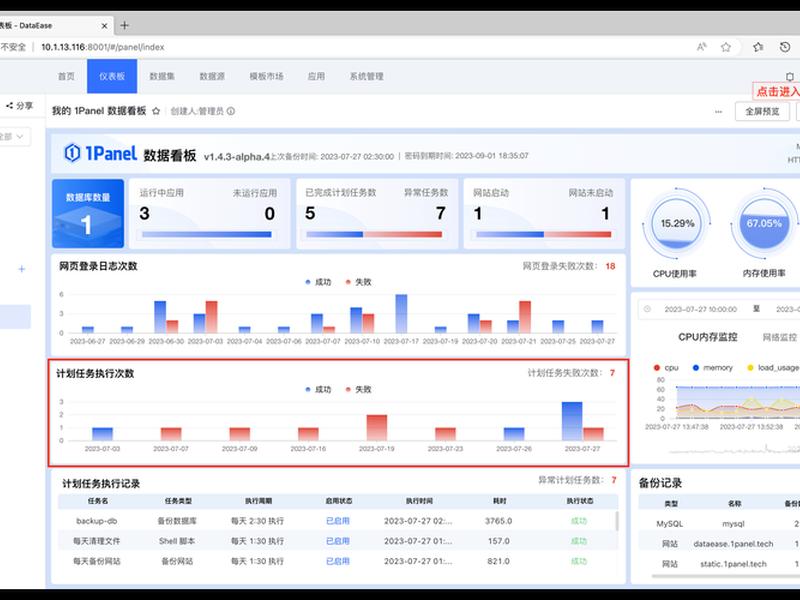Click 已启用 status for 每天清理文件 task
800x600 pixels.
(337, 541)
